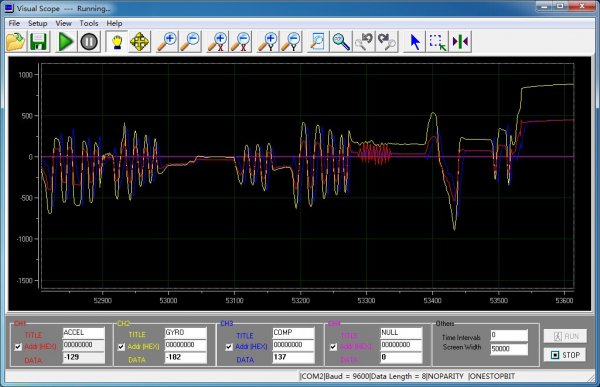The image size is (600, 387).
Task: Open the Tools menu
Action: click(89, 23)
